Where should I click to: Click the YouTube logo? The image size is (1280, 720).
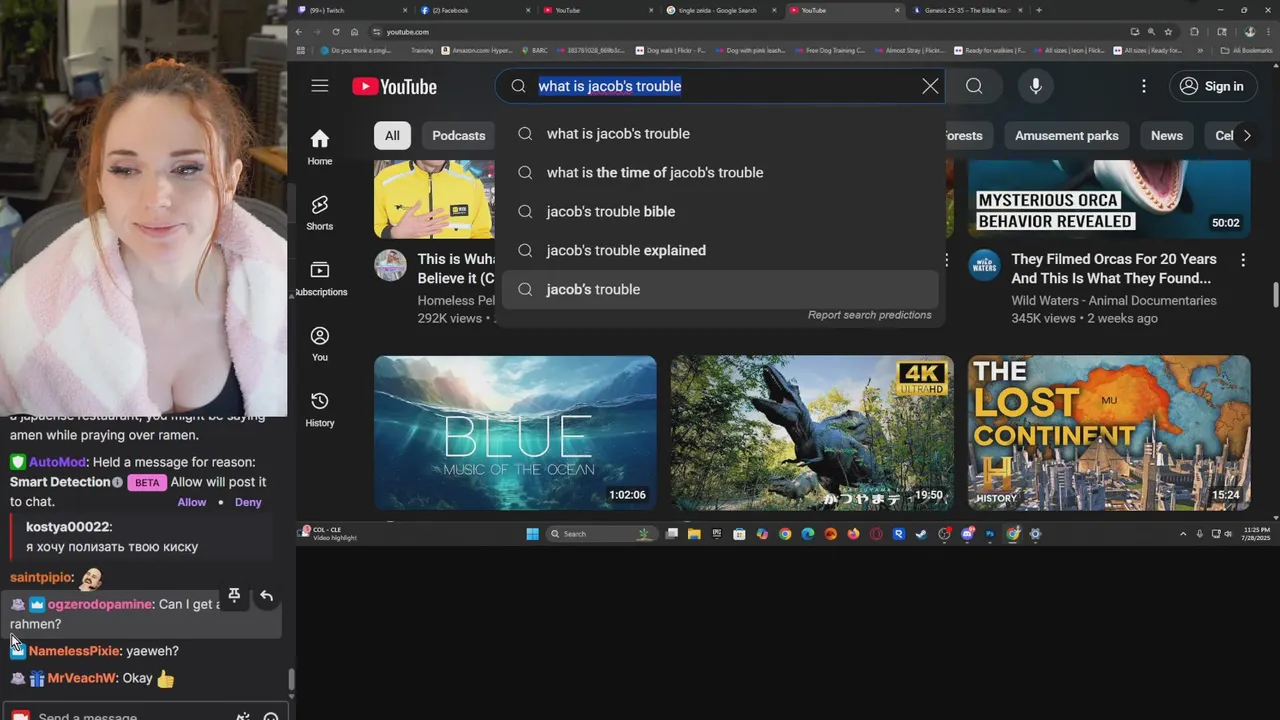tap(394, 87)
